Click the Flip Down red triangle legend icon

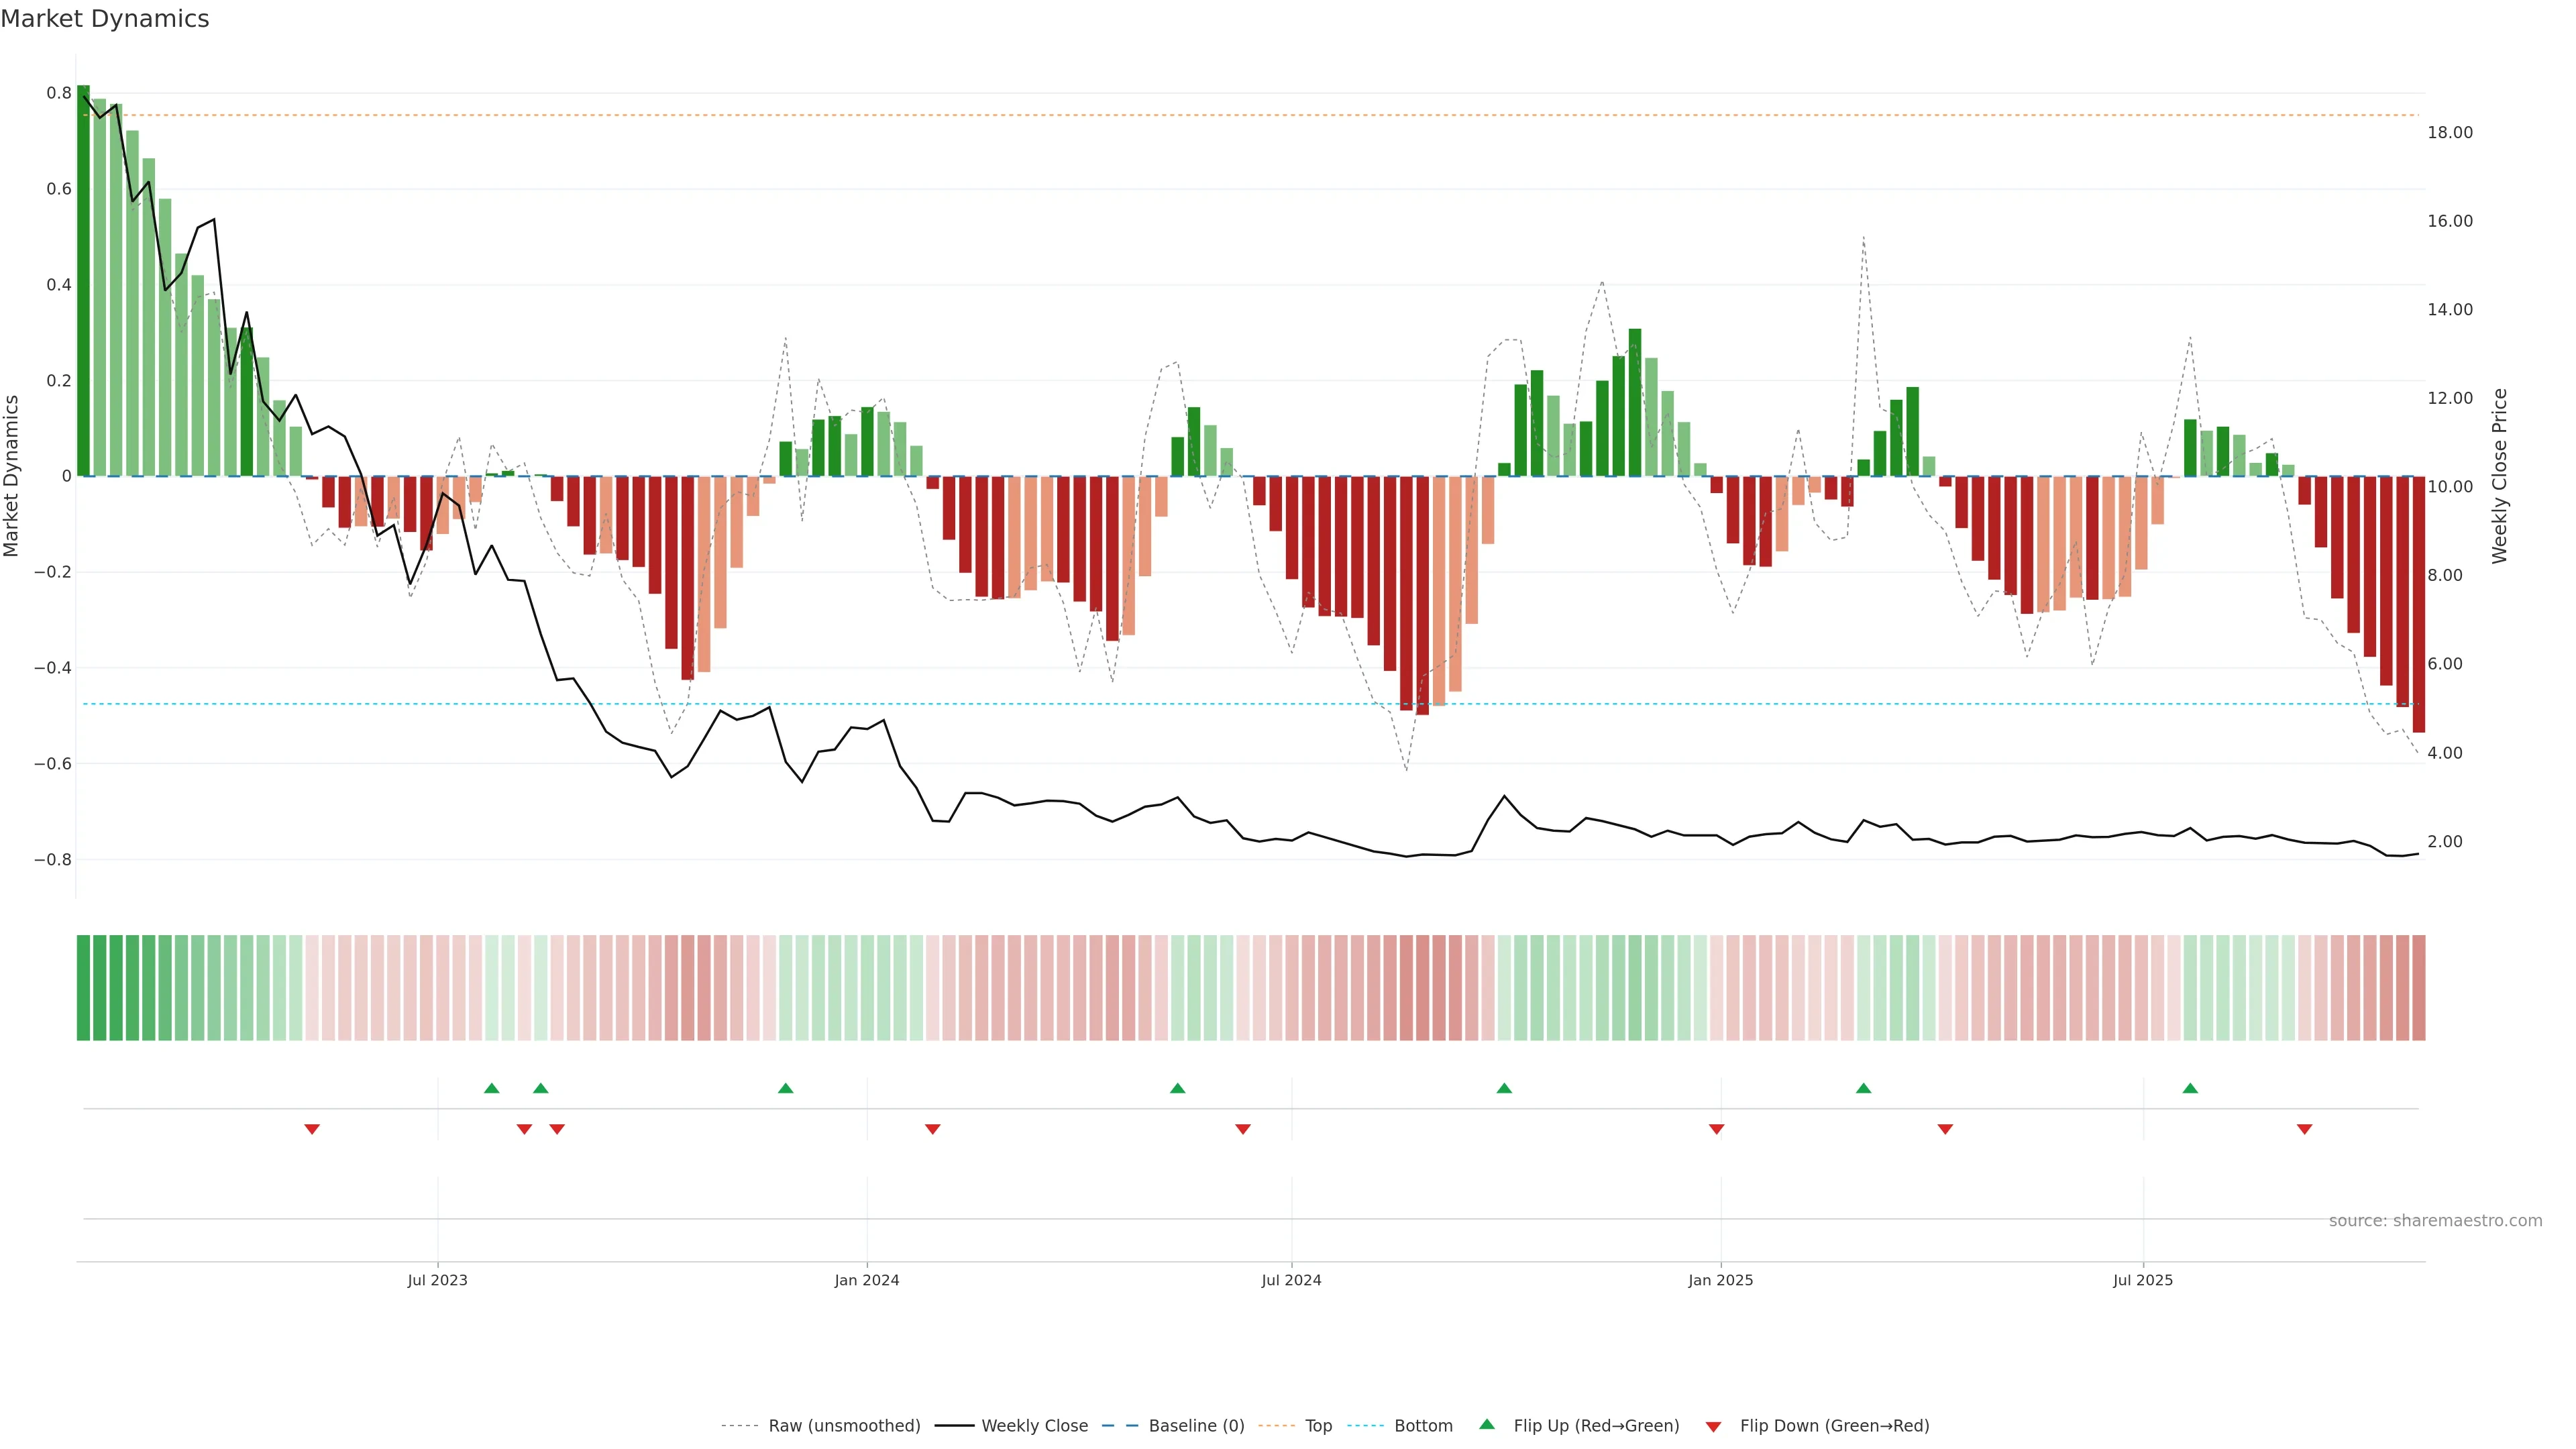(x=1713, y=1427)
